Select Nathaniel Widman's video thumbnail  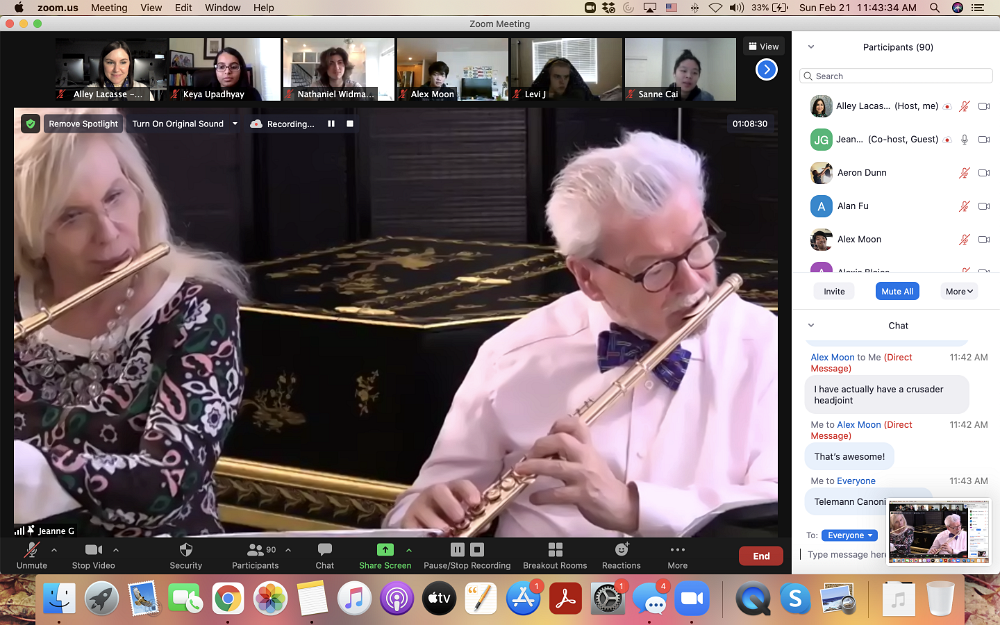click(338, 70)
